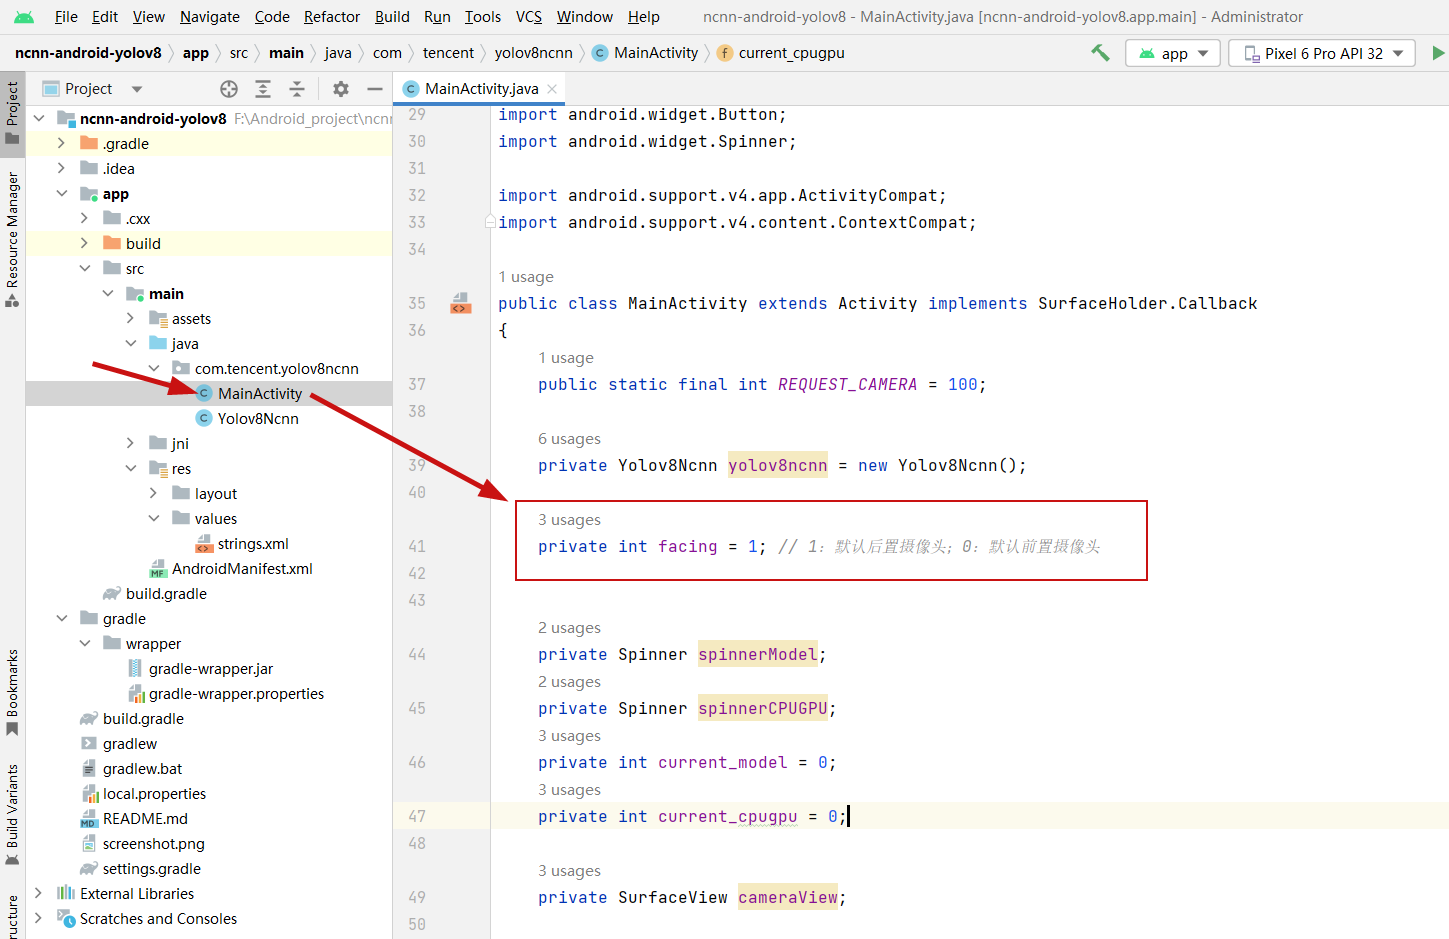Click the Make Project hammer icon

click(1100, 53)
